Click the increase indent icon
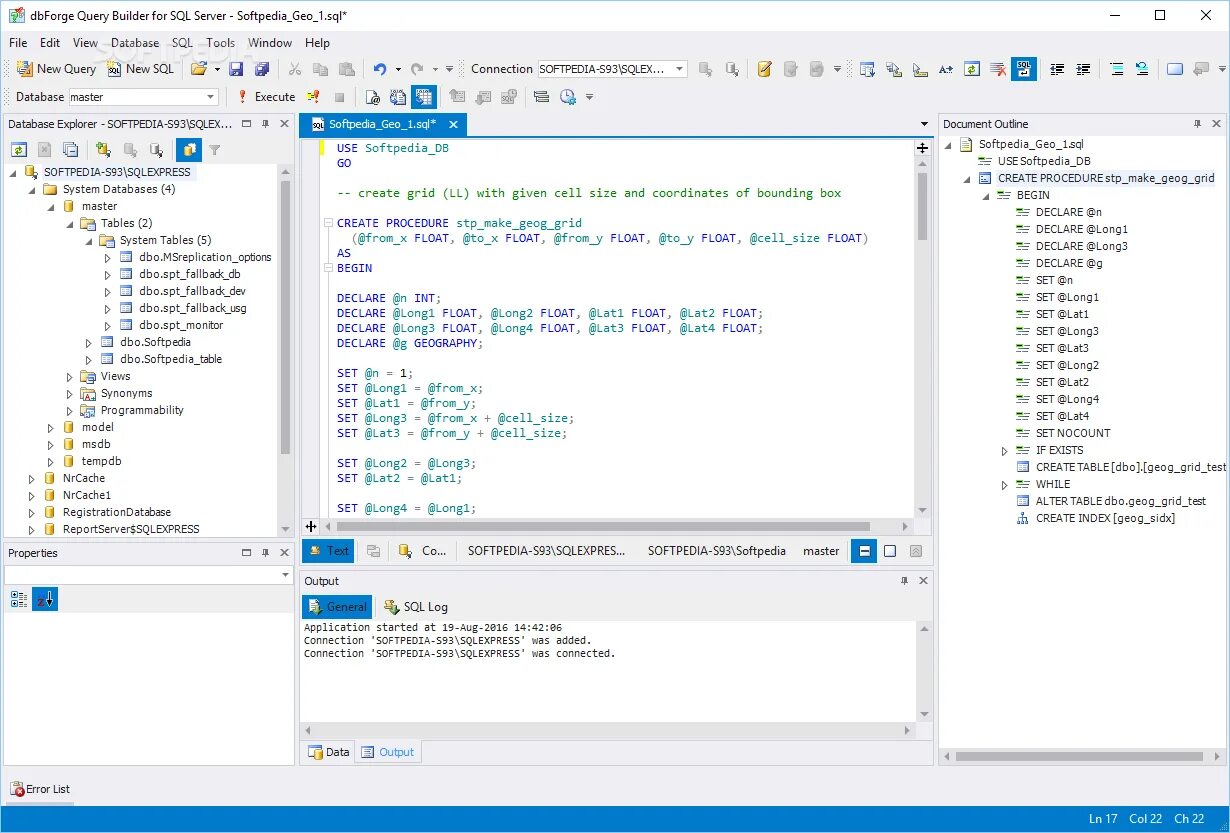The image size is (1230, 833). [x=1083, y=69]
